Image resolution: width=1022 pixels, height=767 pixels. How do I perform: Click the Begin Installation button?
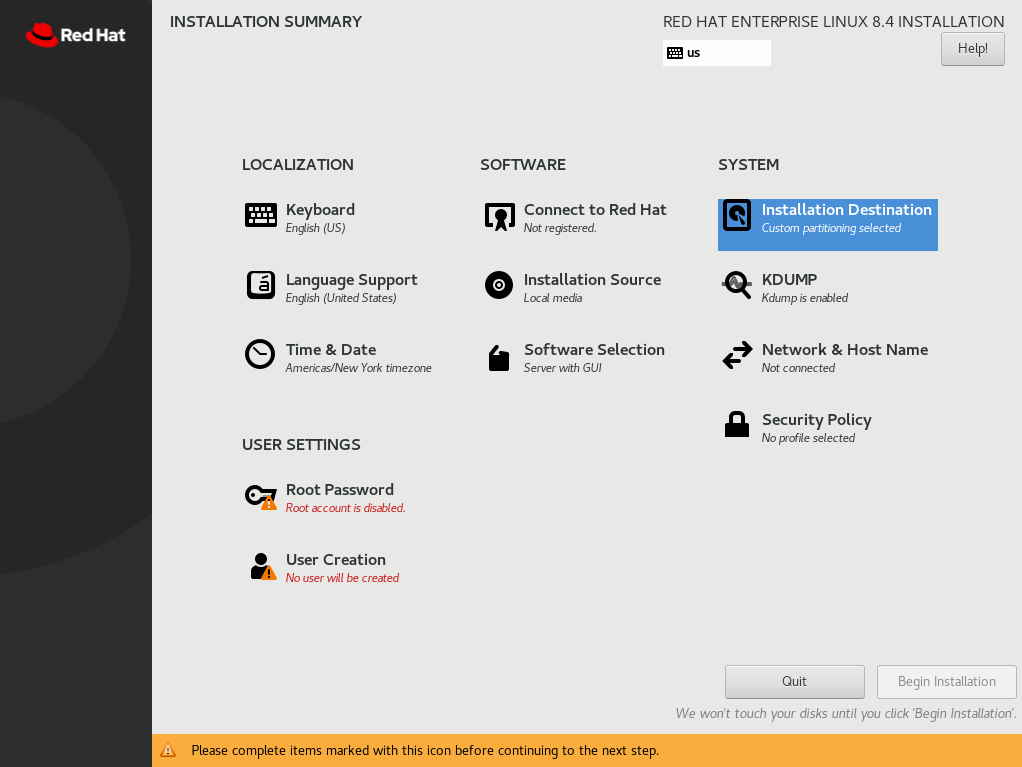pyautogui.click(x=946, y=682)
